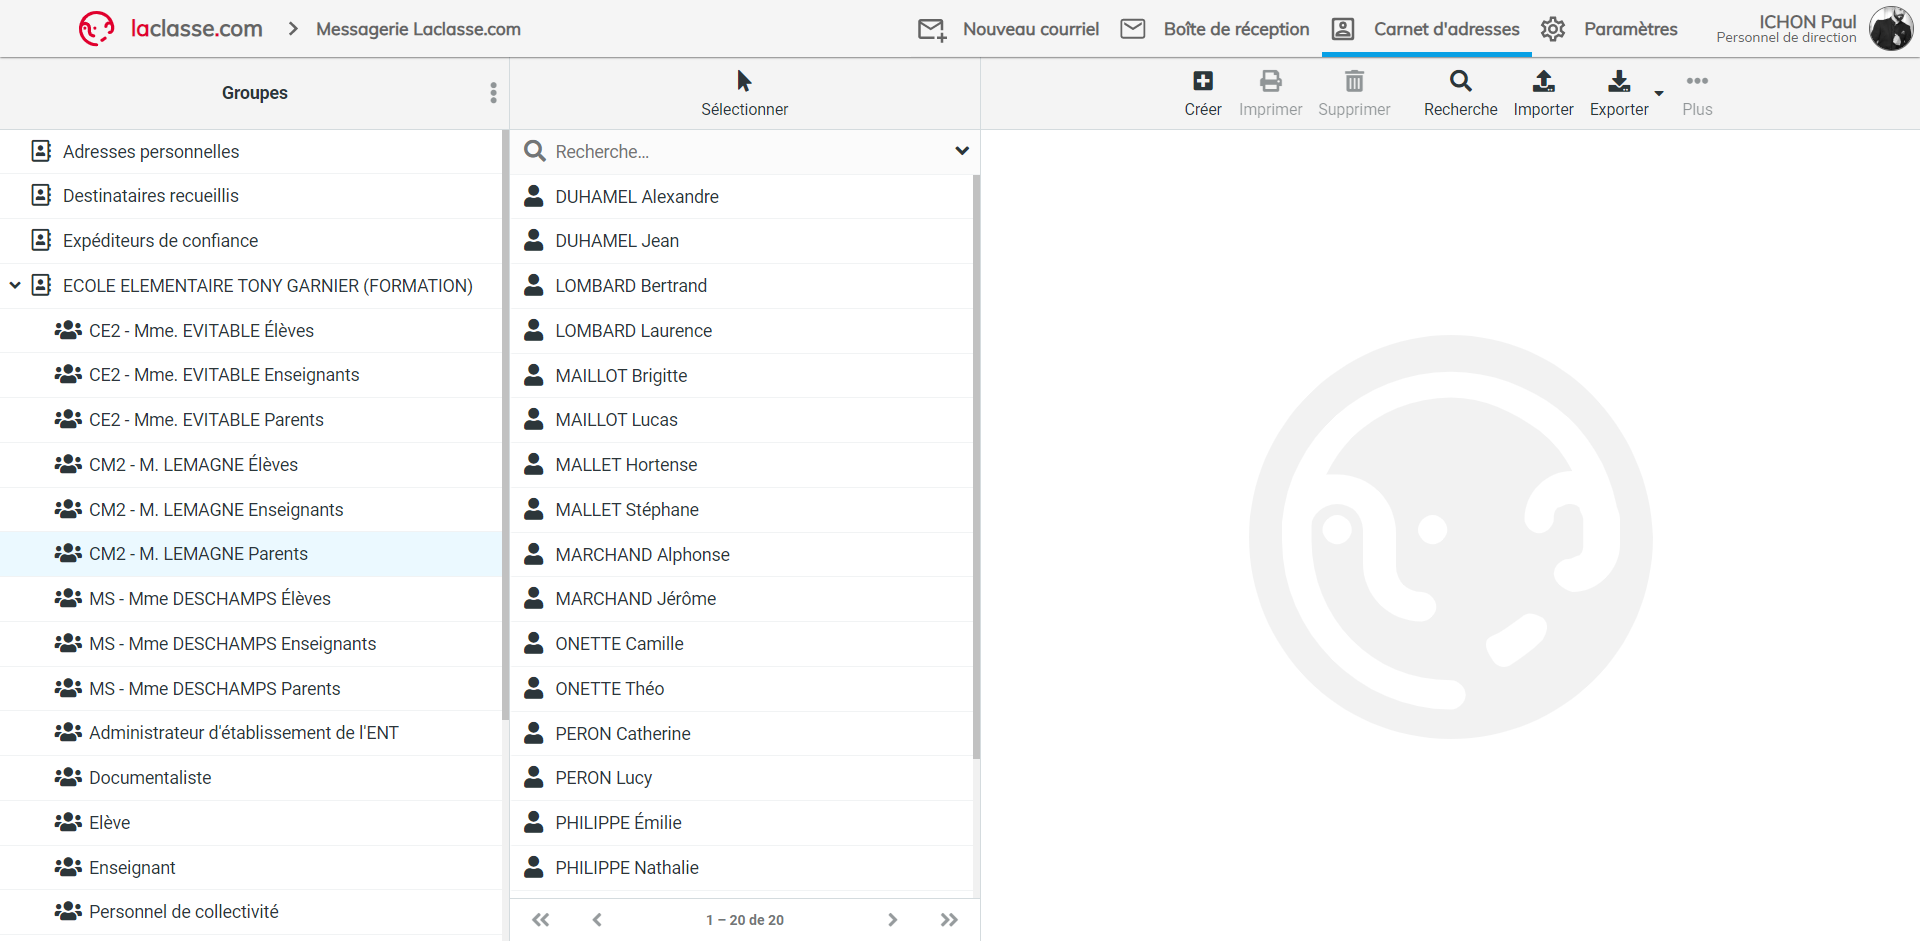Go to next contacts page
This screenshot has width=1920, height=941.
[x=892, y=919]
